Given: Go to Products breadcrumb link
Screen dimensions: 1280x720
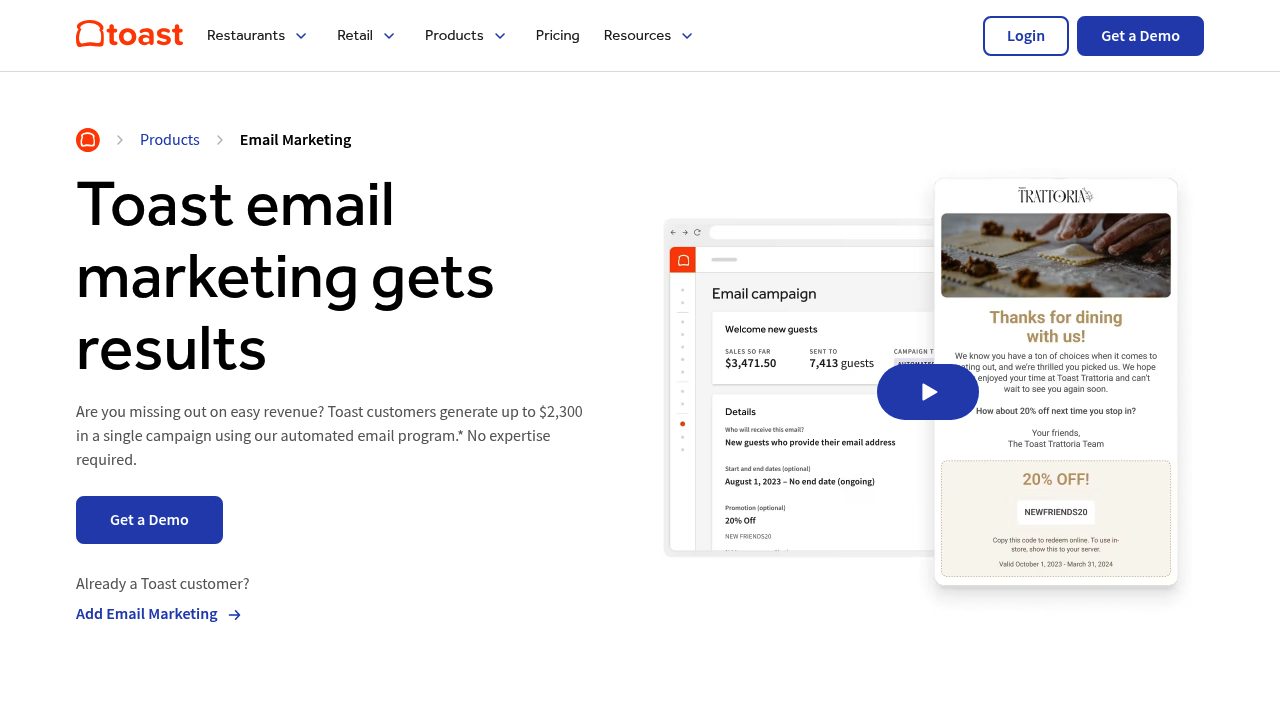Looking at the screenshot, I should [170, 140].
